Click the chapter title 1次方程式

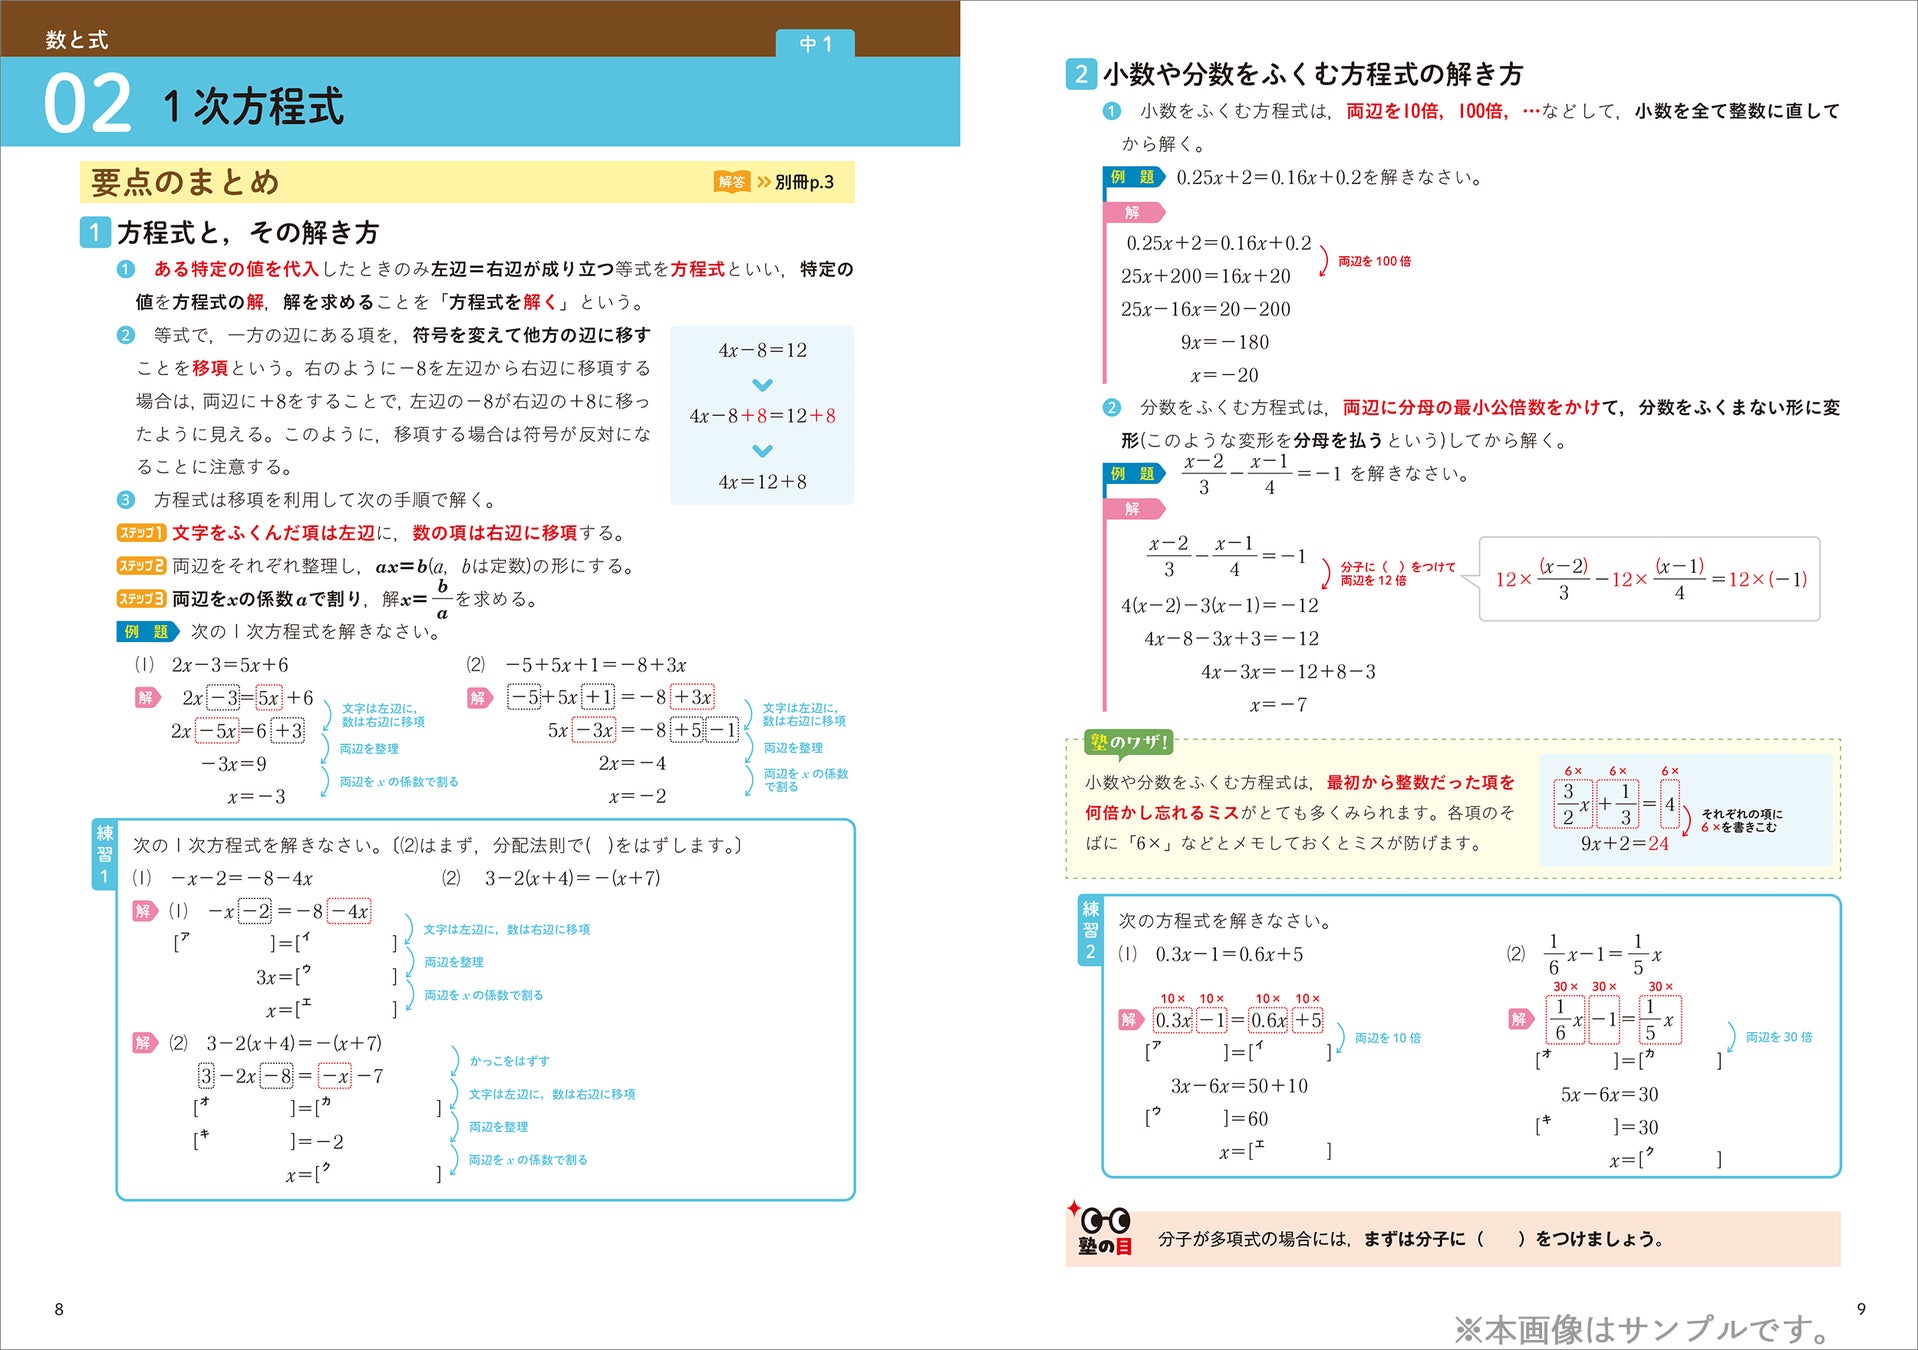(x=253, y=106)
